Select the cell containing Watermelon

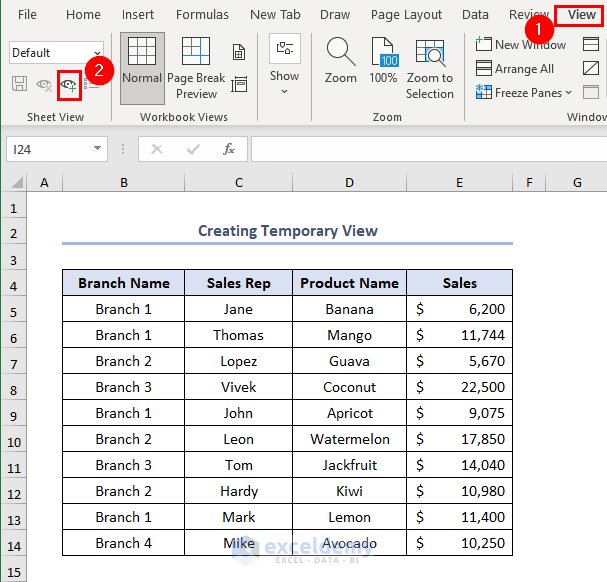point(349,439)
